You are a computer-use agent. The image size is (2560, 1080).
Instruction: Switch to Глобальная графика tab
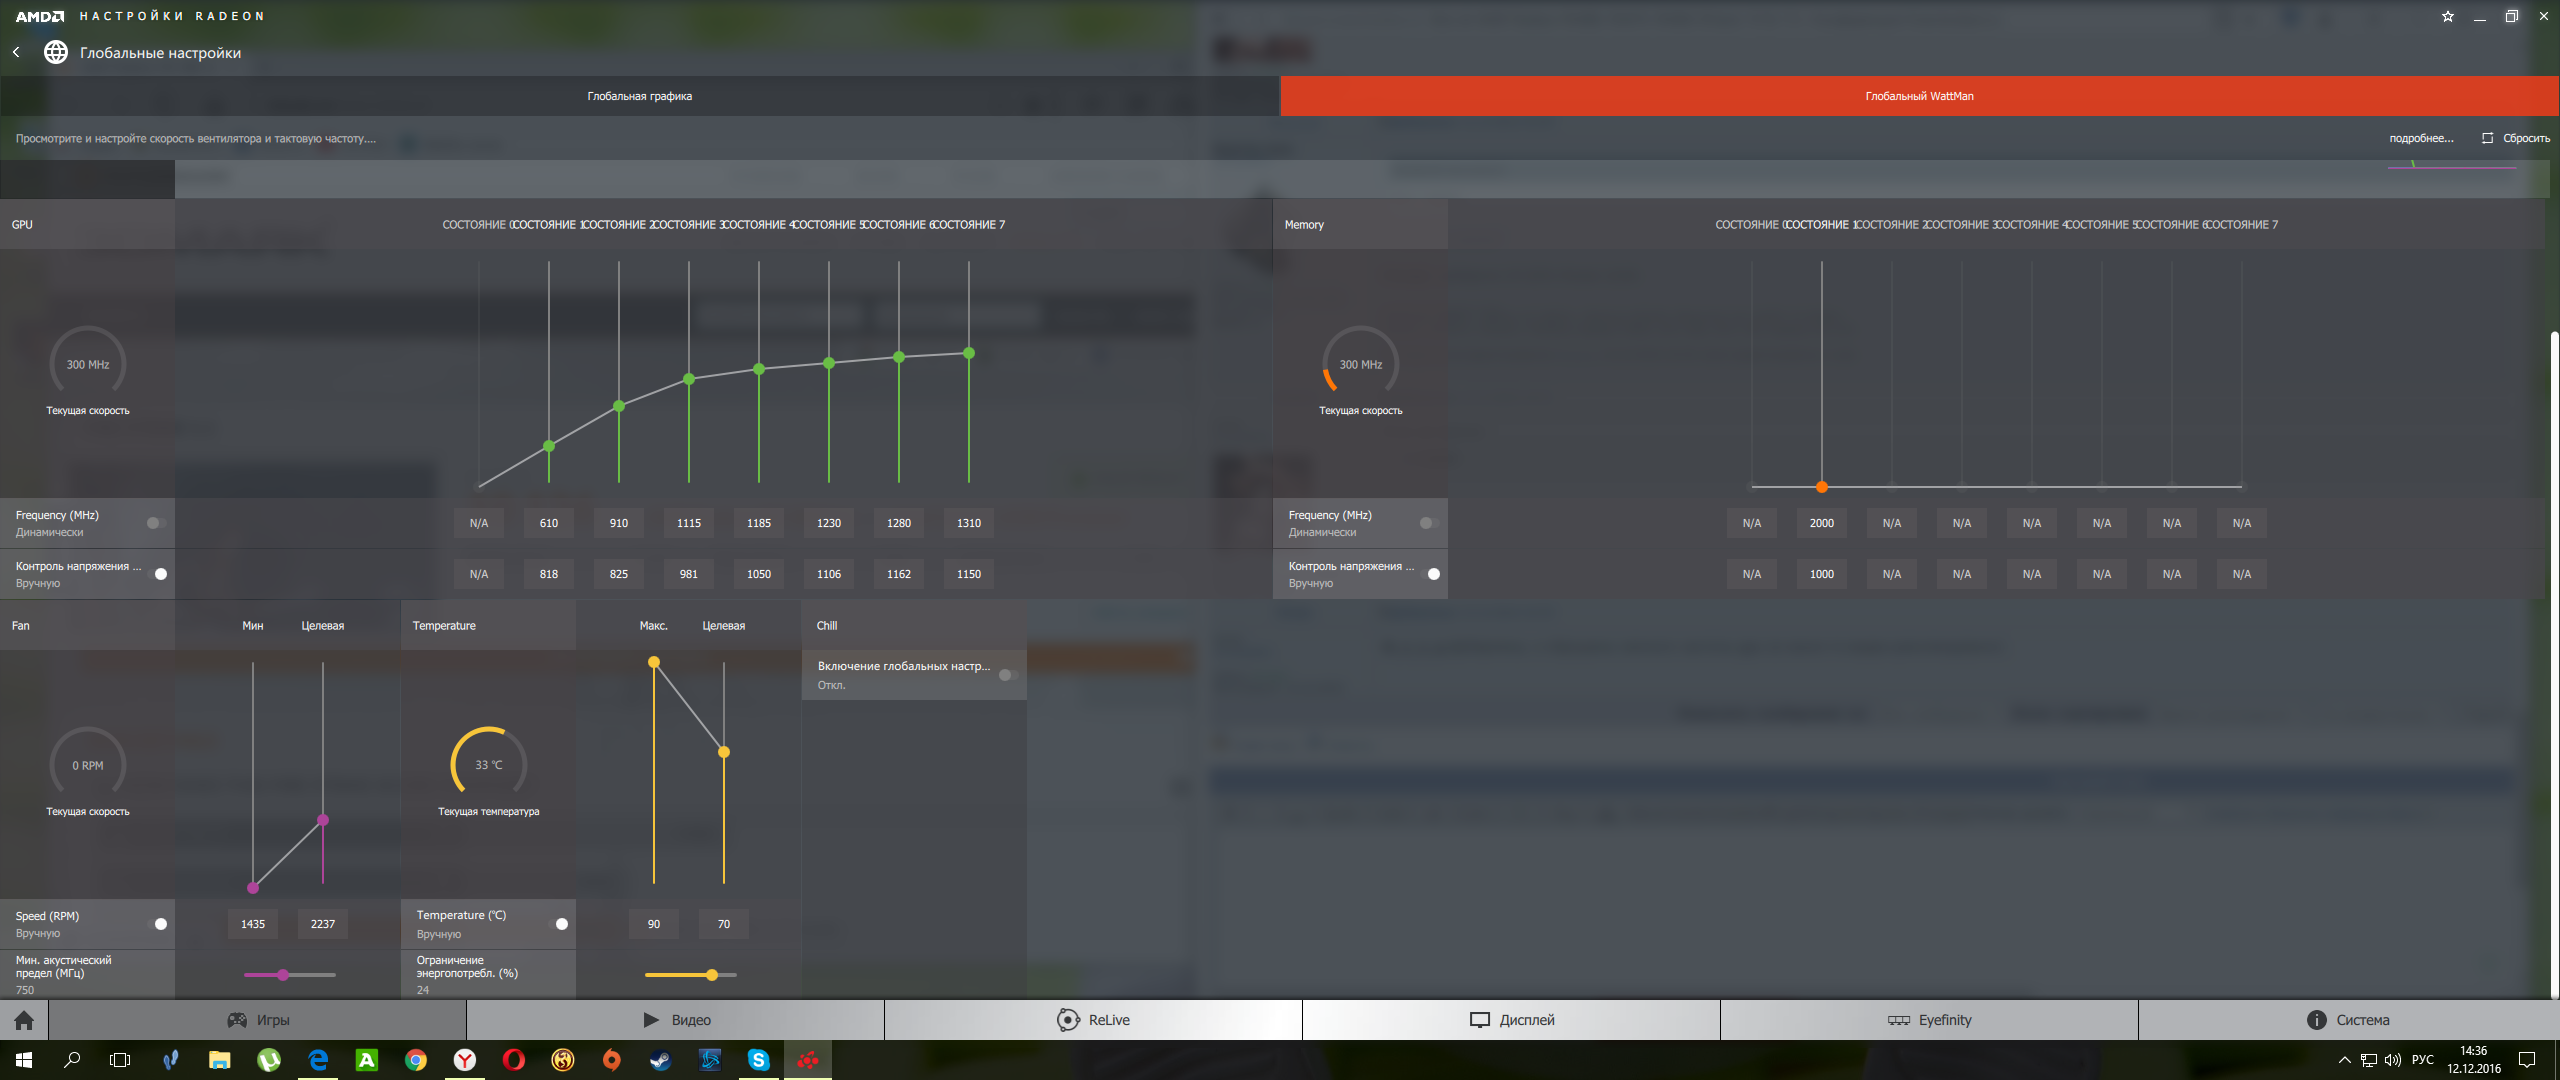(640, 96)
